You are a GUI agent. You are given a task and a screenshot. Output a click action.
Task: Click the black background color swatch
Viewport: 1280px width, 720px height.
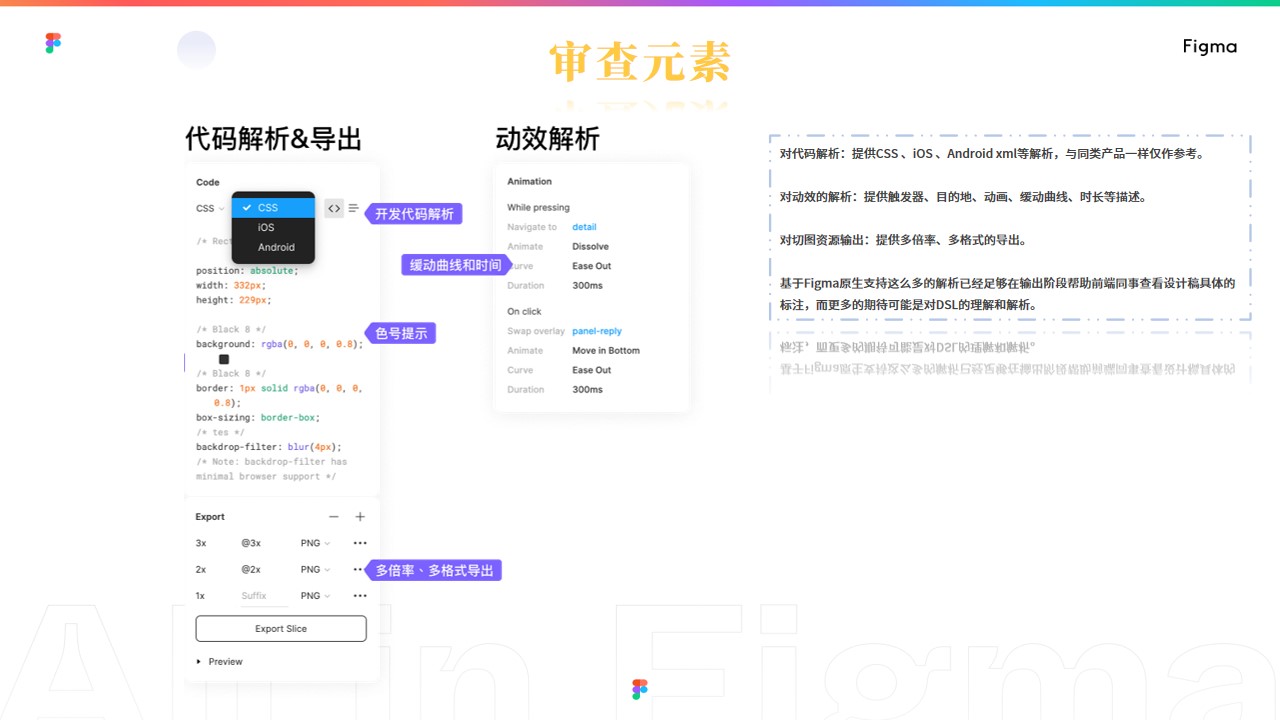coord(224,359)
